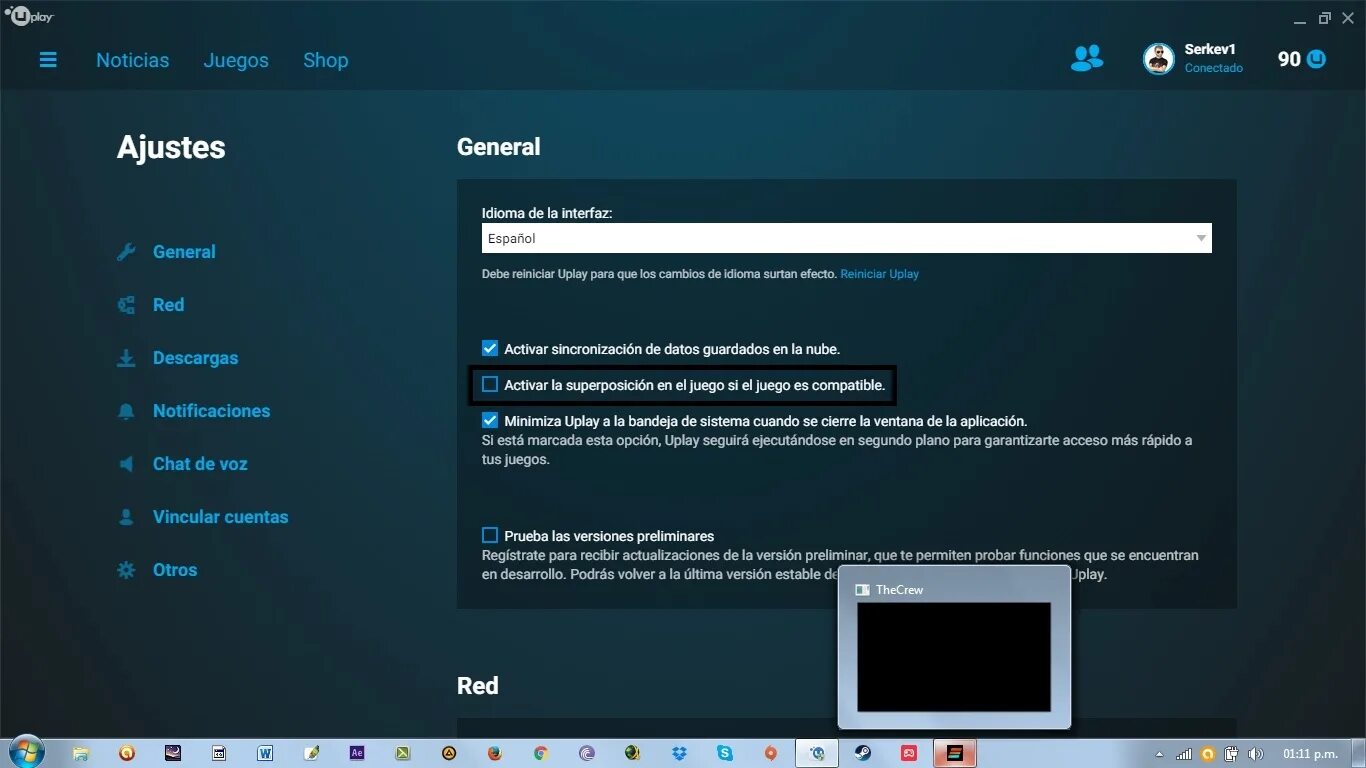
Task: Open Skype from the taskbar
Action: [x=725, y=753]
